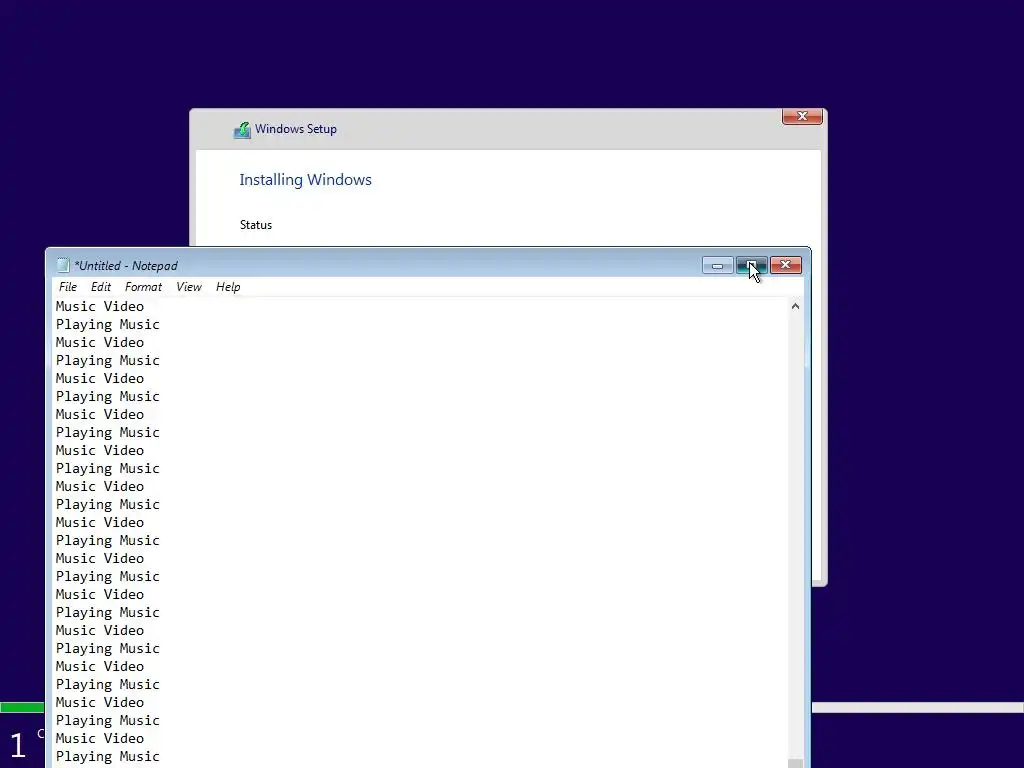Click the Notepad scrollbar up arrow
1024x768 pixels.
click(x=795, y=306)
